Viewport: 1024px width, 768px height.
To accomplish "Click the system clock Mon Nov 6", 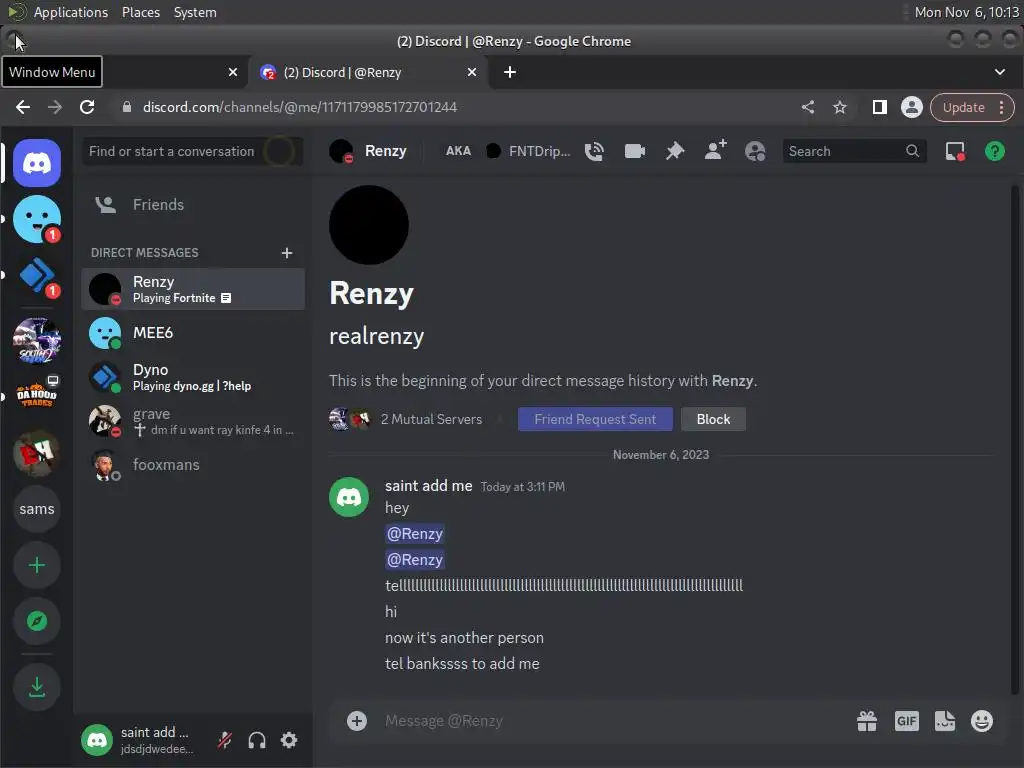I will coord(966,12).
